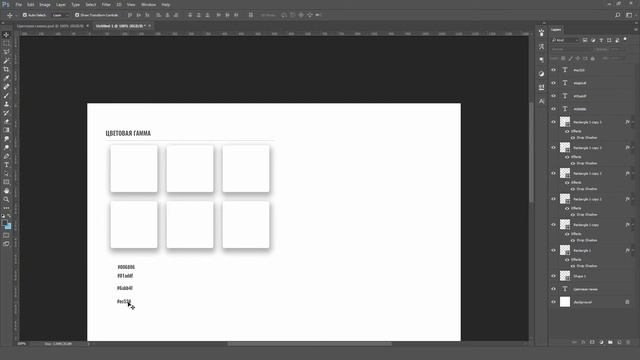Open the Layers panel options menu
The height and width of the screenshot is (360, 640).
click(x=636, y=29)
